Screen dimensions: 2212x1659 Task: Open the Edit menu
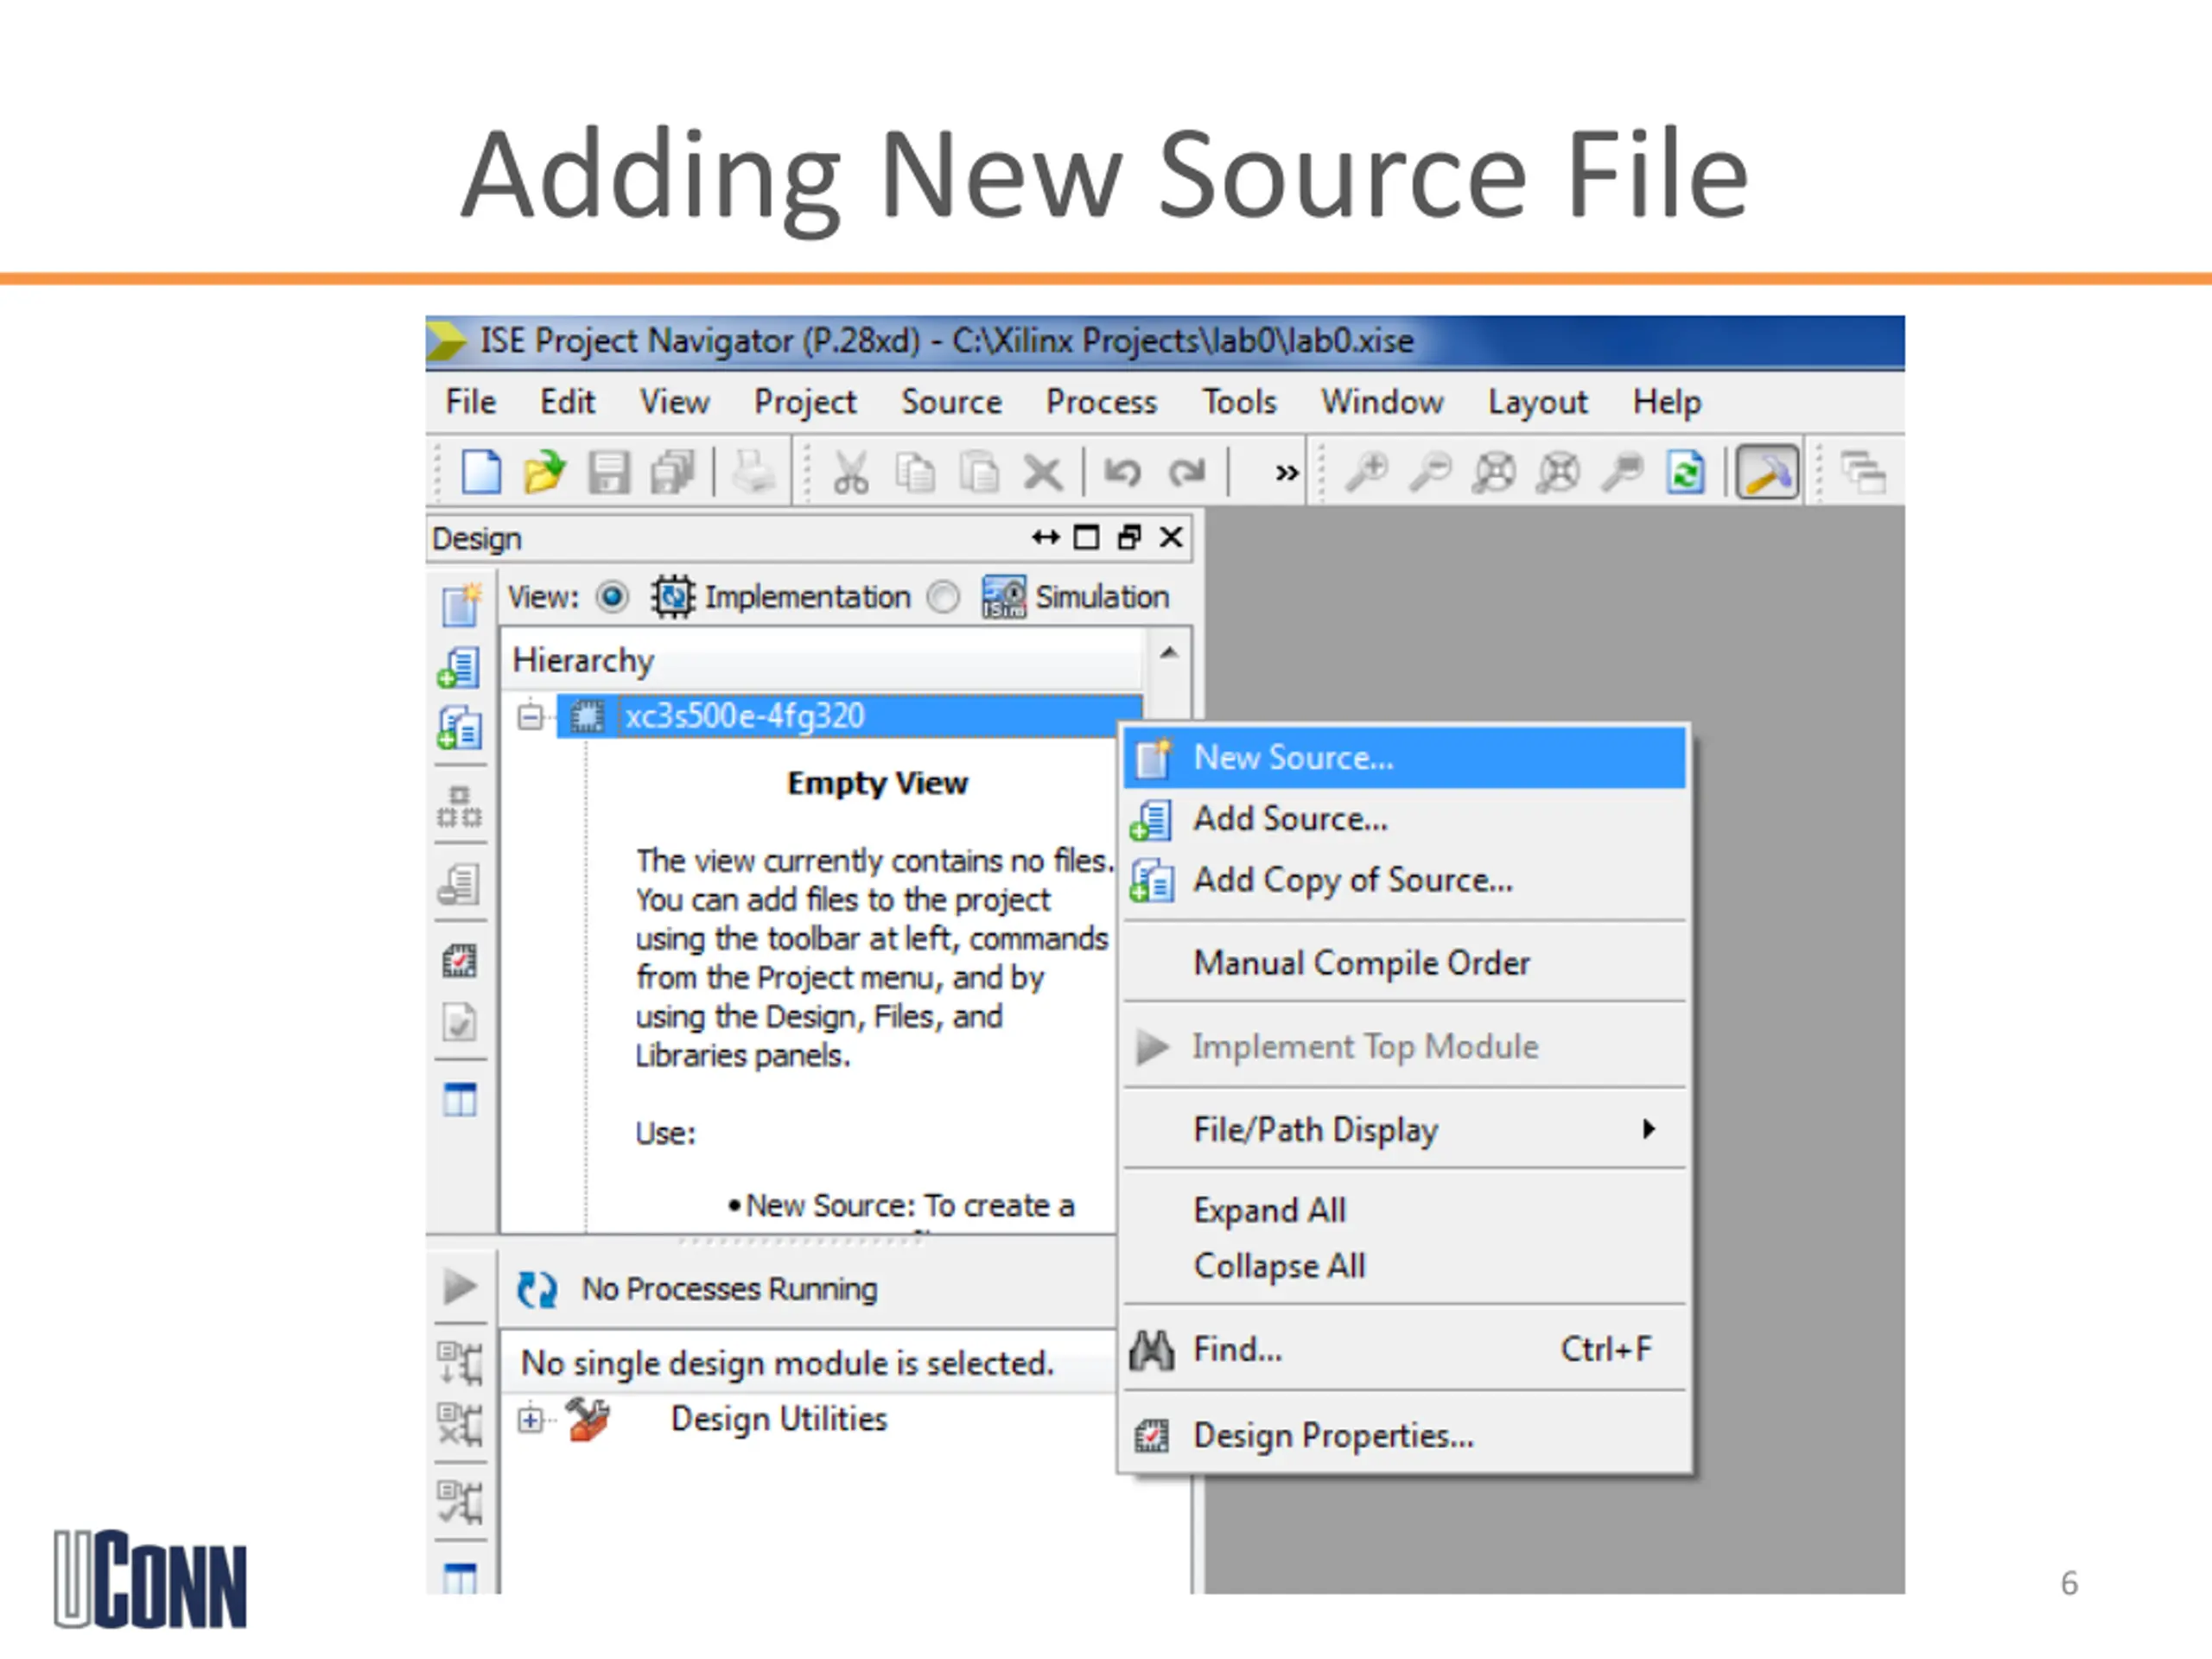pyautogui.click(x=567, y=402)
